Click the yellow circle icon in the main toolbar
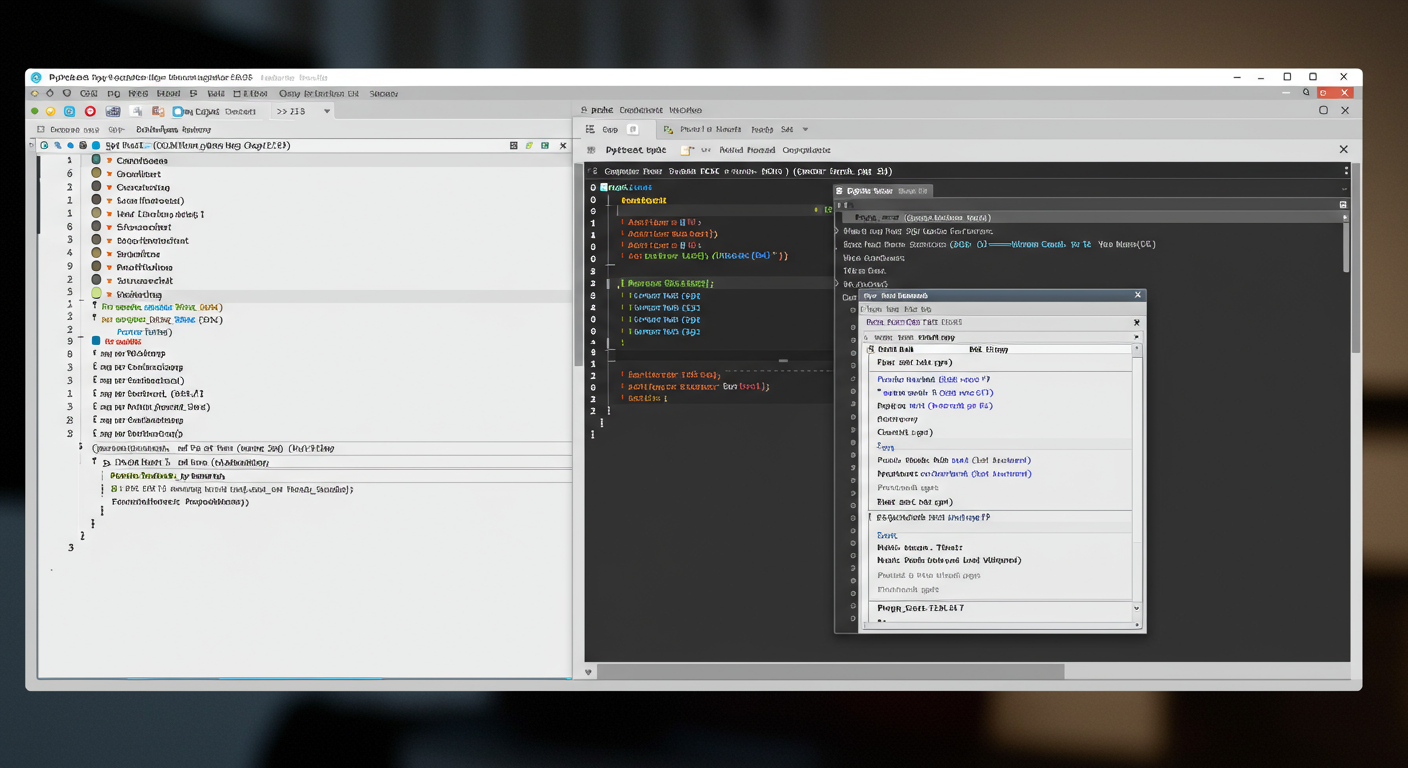The width and height of the screenshot is (1408, 768). click(x=50, y=111)
